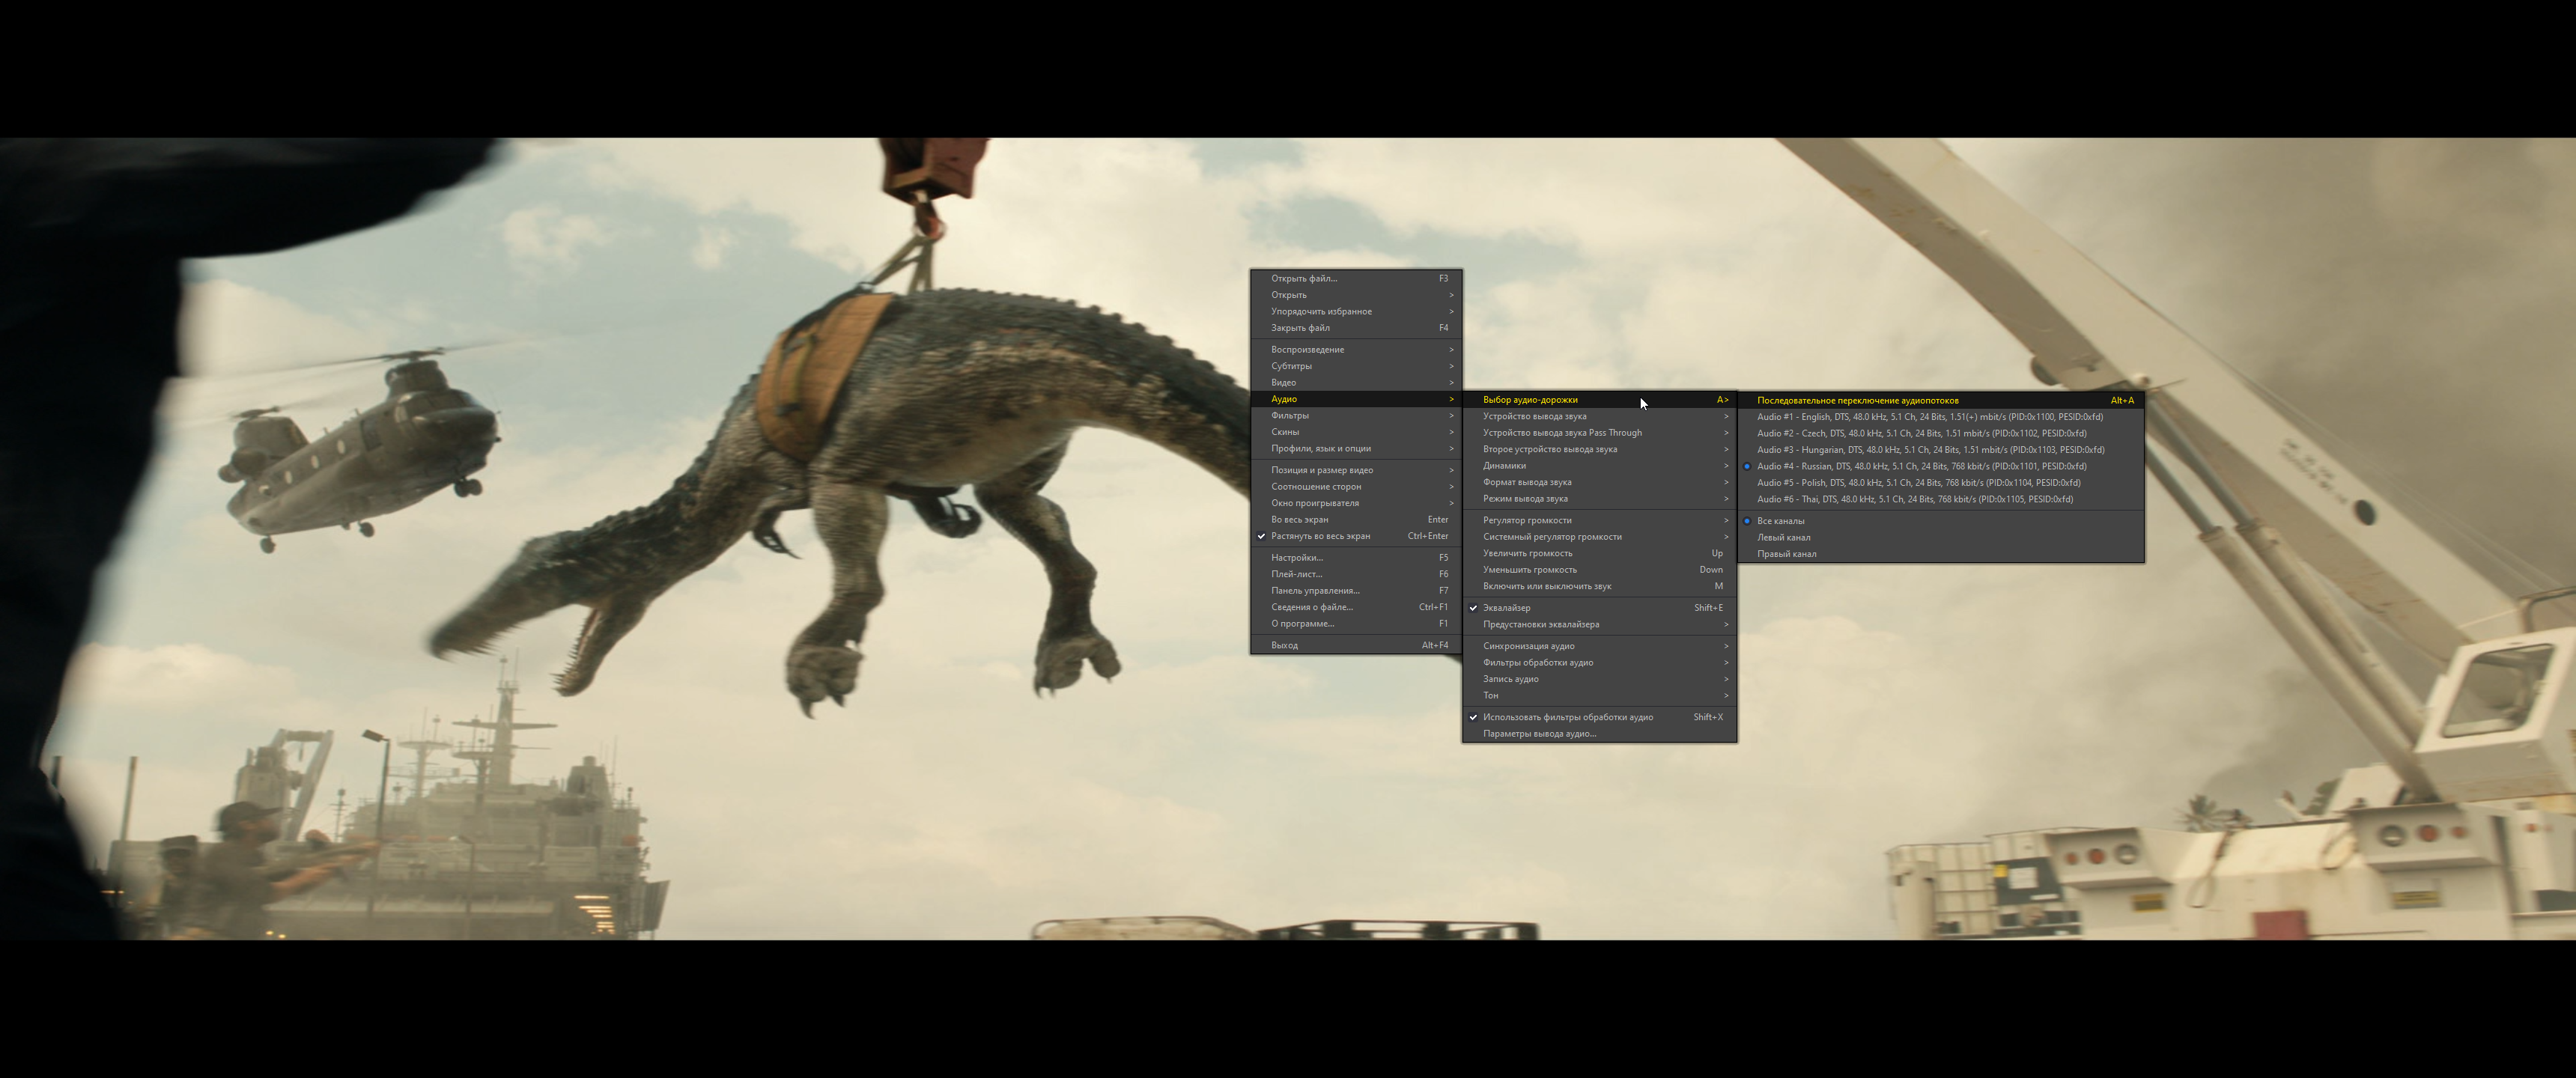Click the highlighted 'Аудио' menu item
Screen dimensions: 2576x1078
pos(1356,399)
